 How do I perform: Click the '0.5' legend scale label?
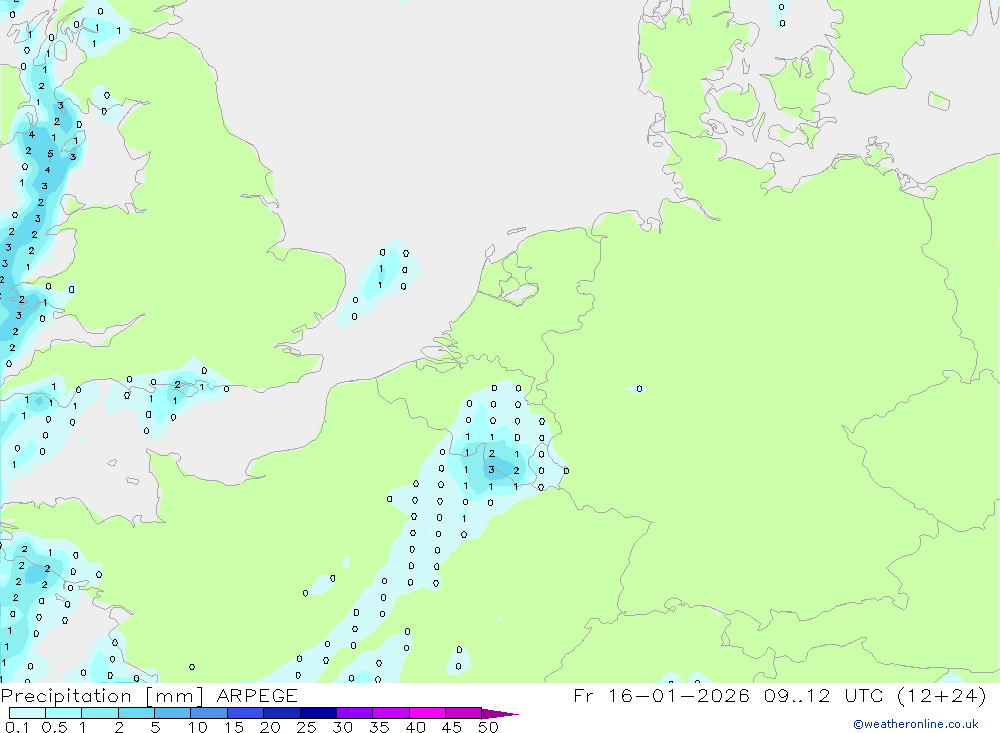(x=54, y=727)
